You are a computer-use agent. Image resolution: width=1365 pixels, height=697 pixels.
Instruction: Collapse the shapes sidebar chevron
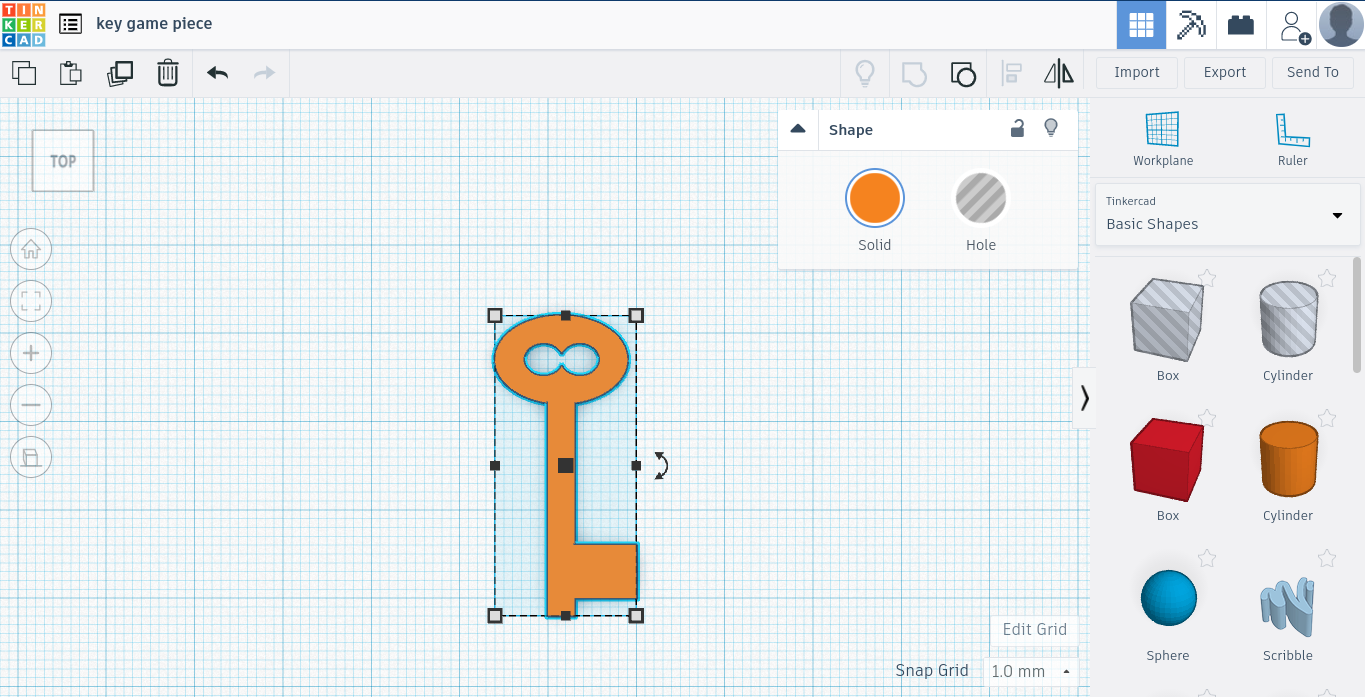[x=1084, y=398]
